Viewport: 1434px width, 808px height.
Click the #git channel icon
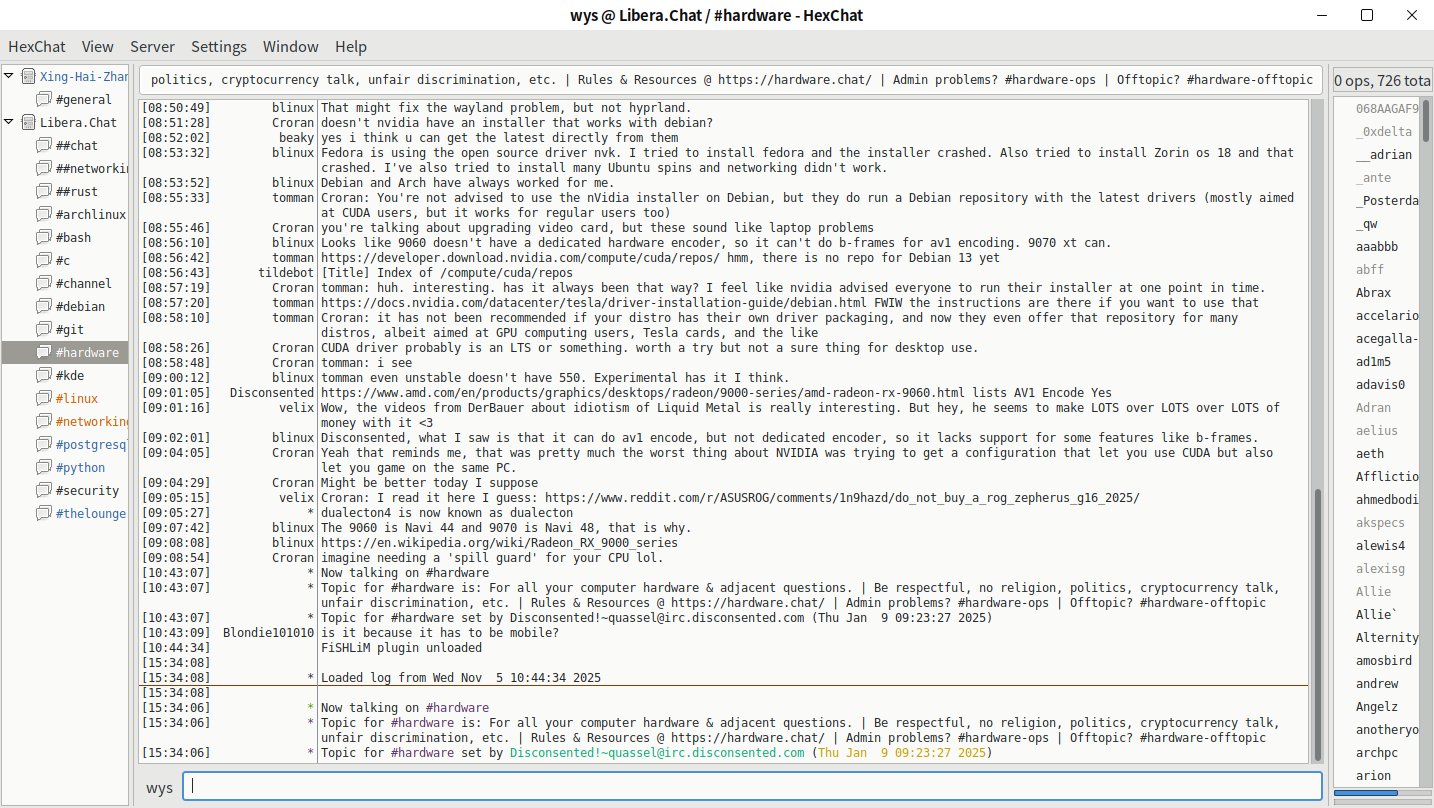point(44,329)
